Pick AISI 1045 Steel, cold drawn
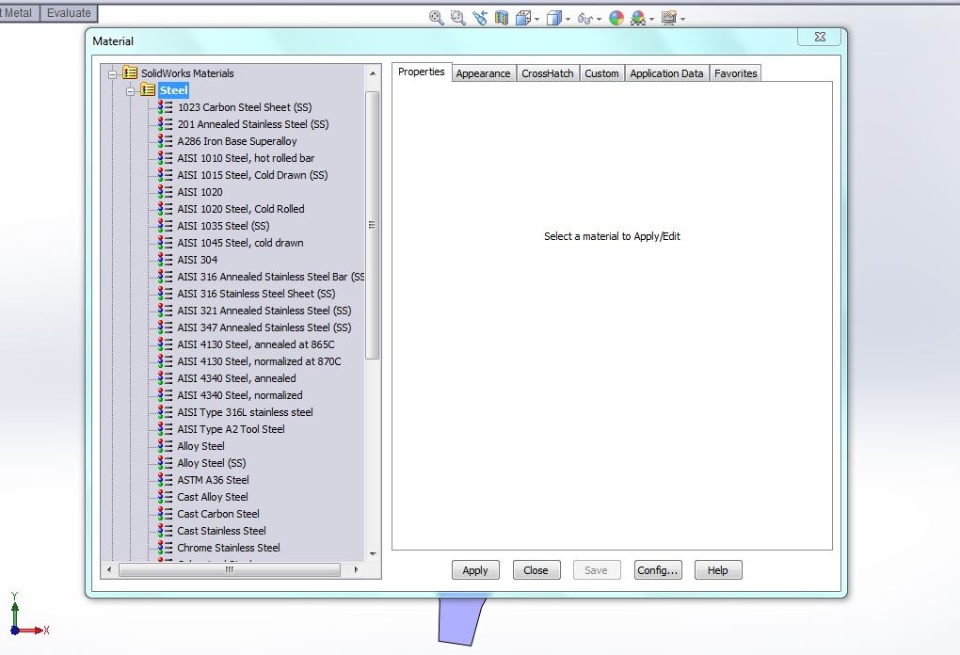Screen dimensions: 960x655 240,243
